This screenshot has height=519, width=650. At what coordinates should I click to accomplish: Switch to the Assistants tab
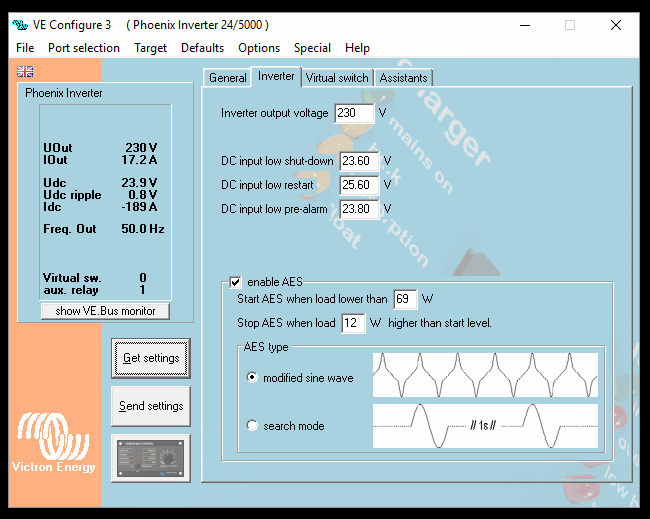(403, 77)
